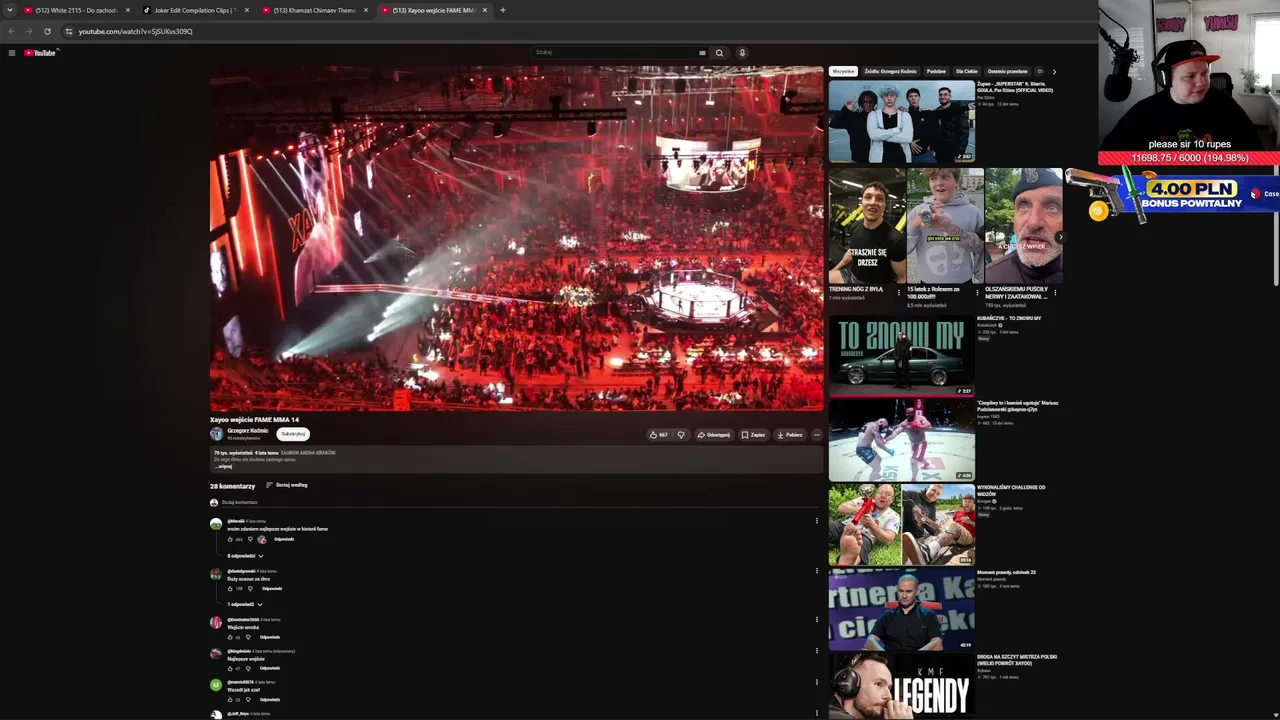
Task: Close the 'Khamzat Chimaev Theme' tab
Action: pyautogui.click(x=366, y=10)
